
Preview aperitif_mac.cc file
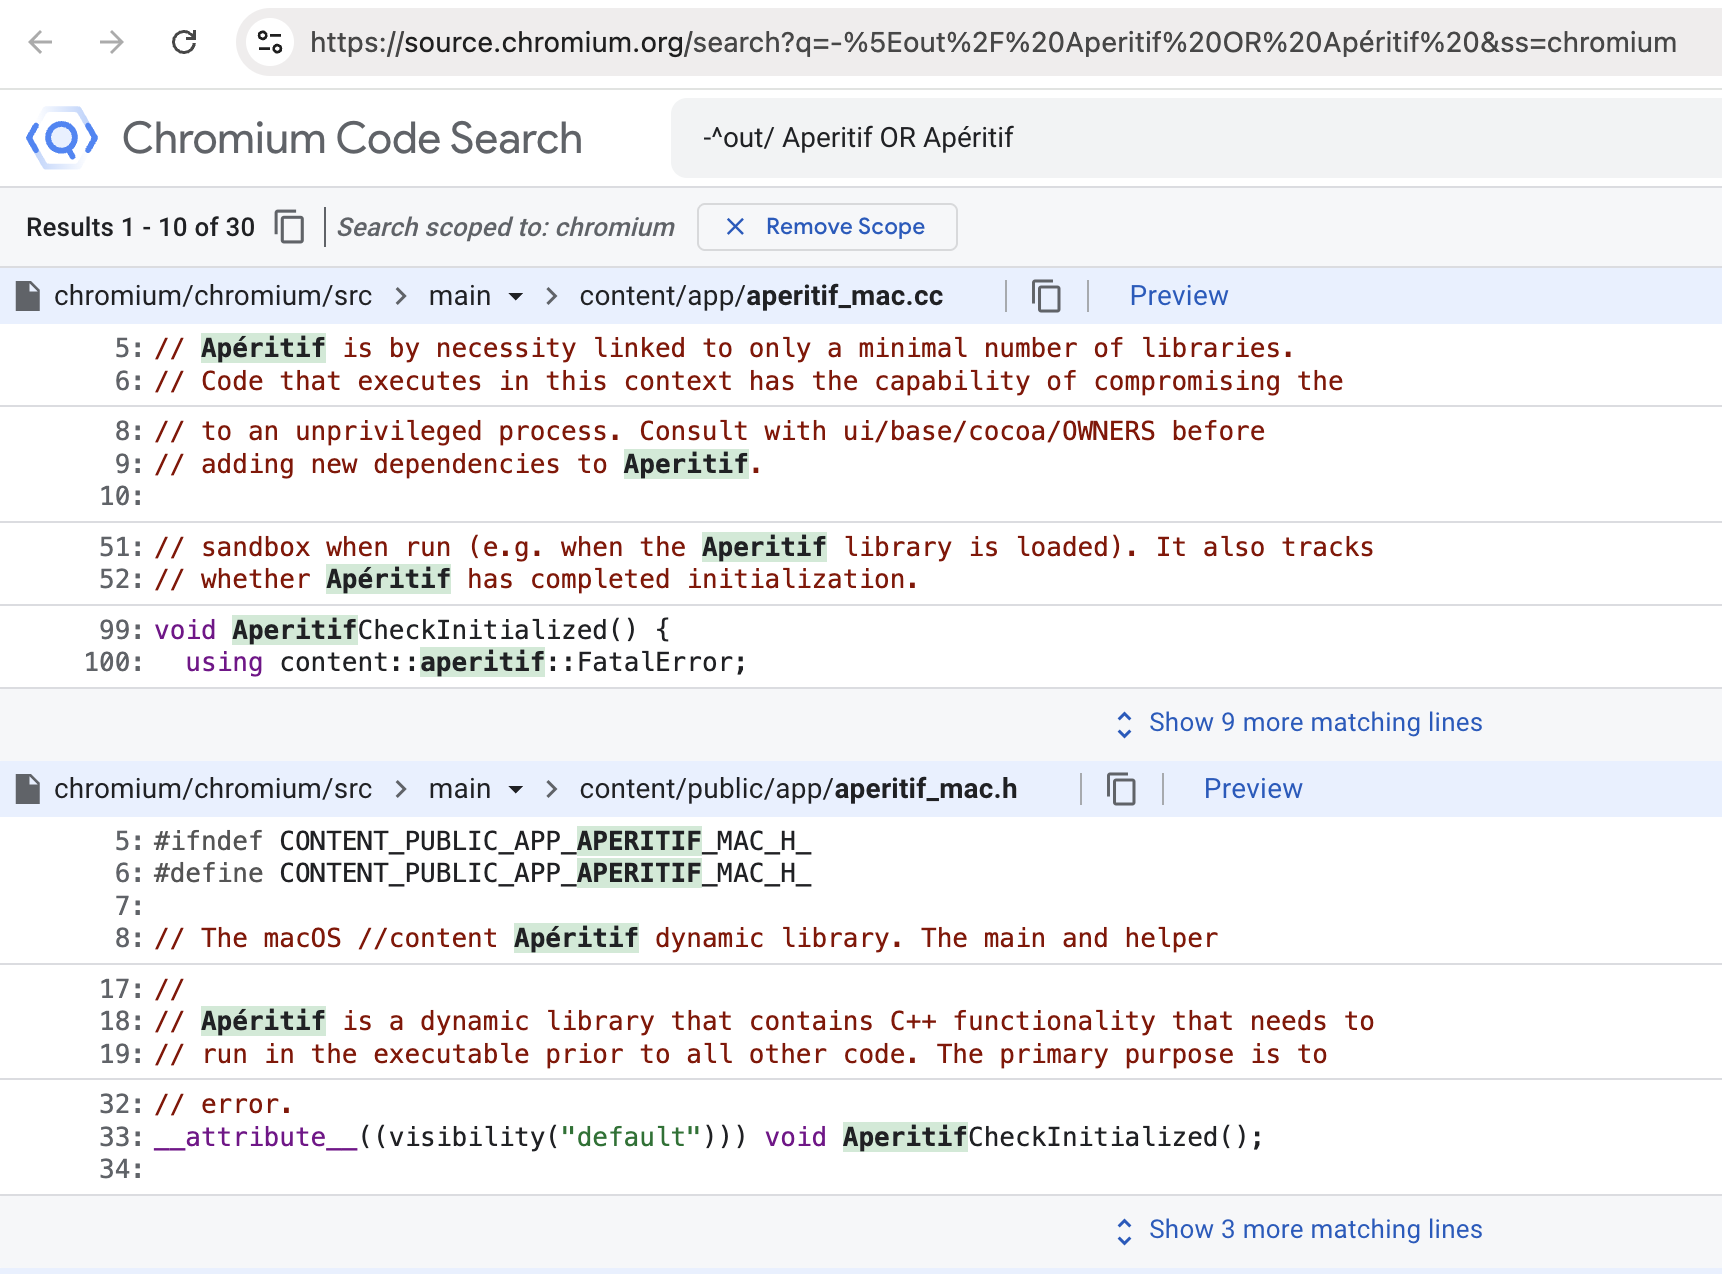pos(1178,296)
